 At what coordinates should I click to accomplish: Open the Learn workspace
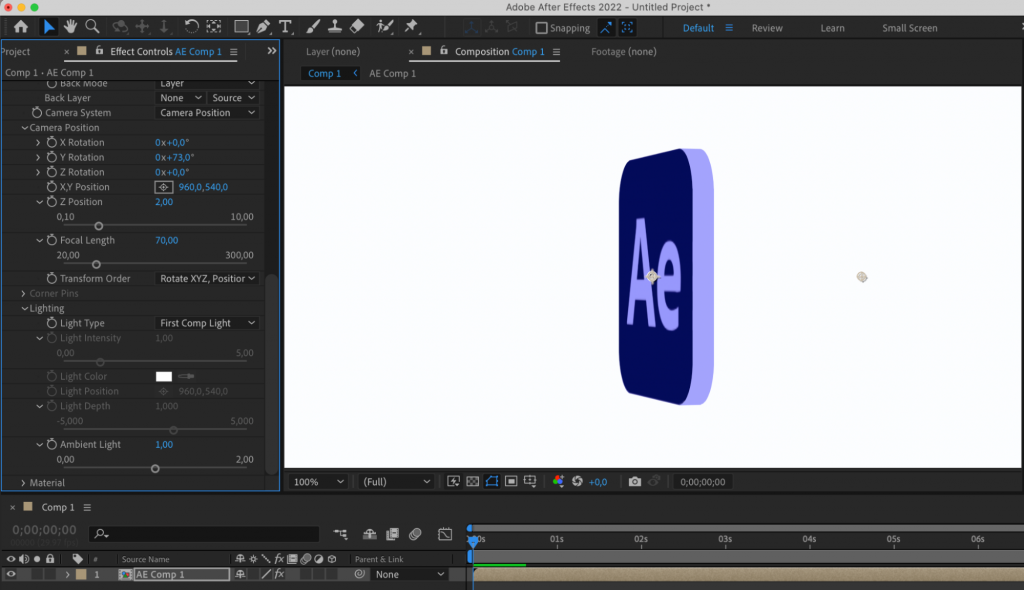832,28
